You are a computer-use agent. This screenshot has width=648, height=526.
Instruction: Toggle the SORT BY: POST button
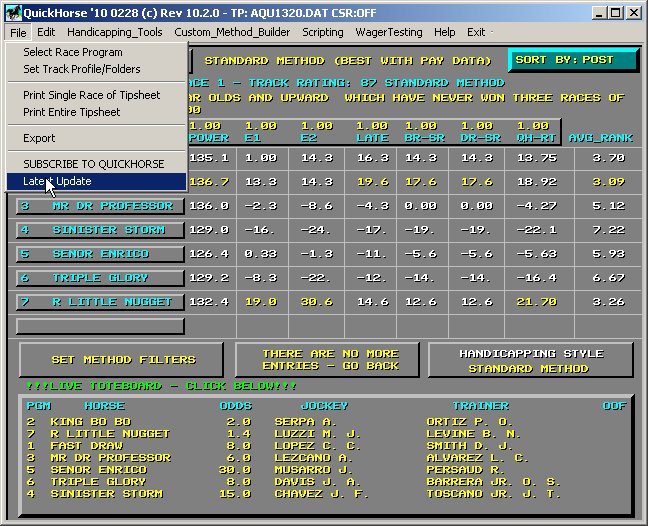pos(573,60)
